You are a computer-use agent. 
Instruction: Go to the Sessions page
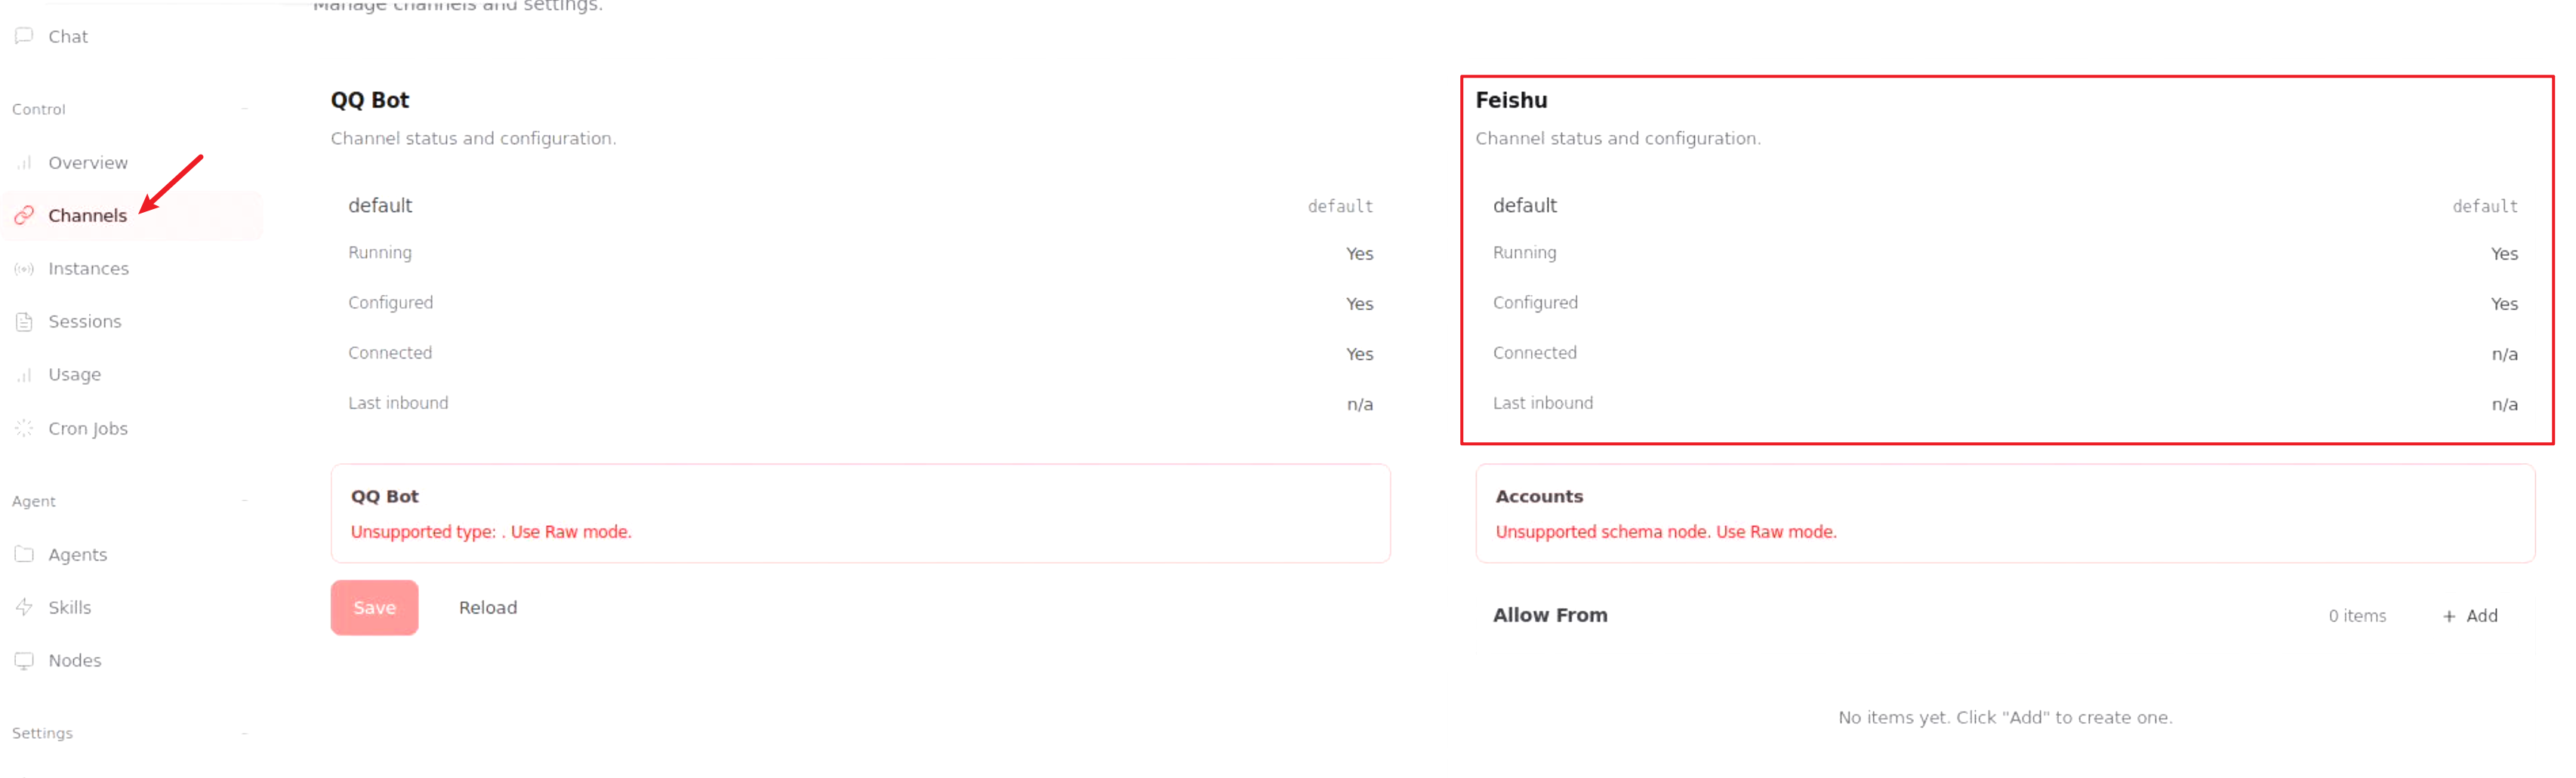(85, 322)
